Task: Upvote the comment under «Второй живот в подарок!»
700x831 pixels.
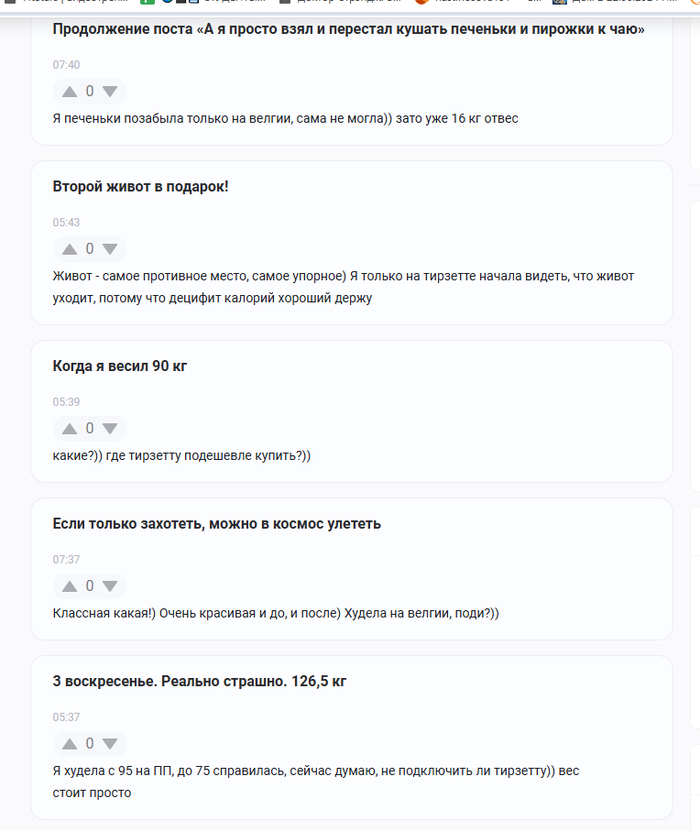Action: [x=69, y=249]
